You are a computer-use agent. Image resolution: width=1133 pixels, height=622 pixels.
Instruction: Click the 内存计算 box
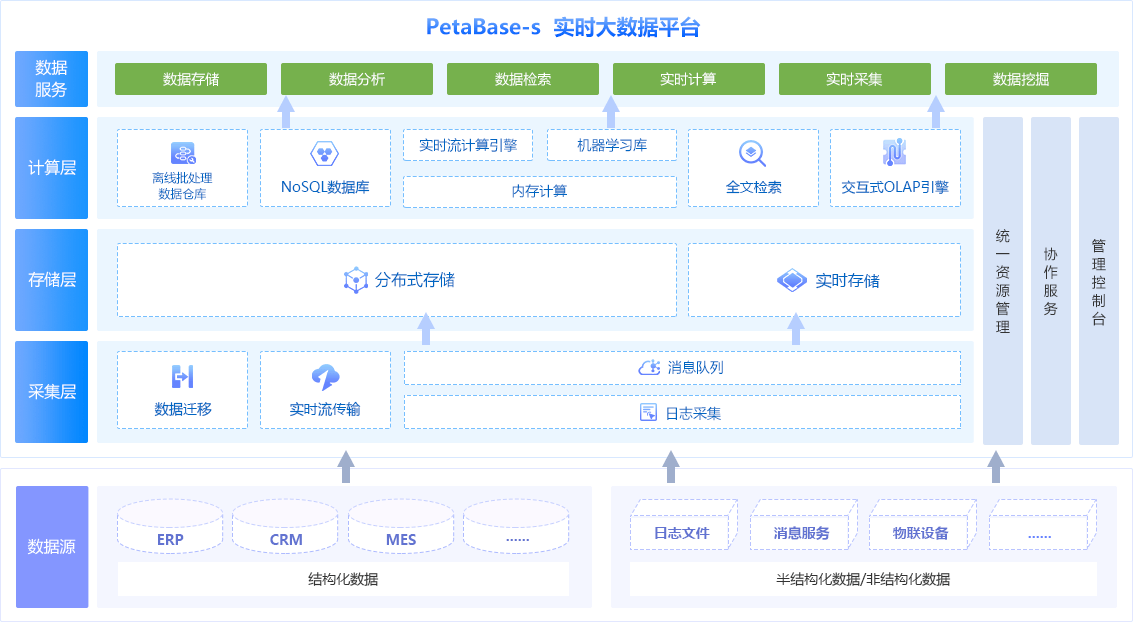coord(540,191)
